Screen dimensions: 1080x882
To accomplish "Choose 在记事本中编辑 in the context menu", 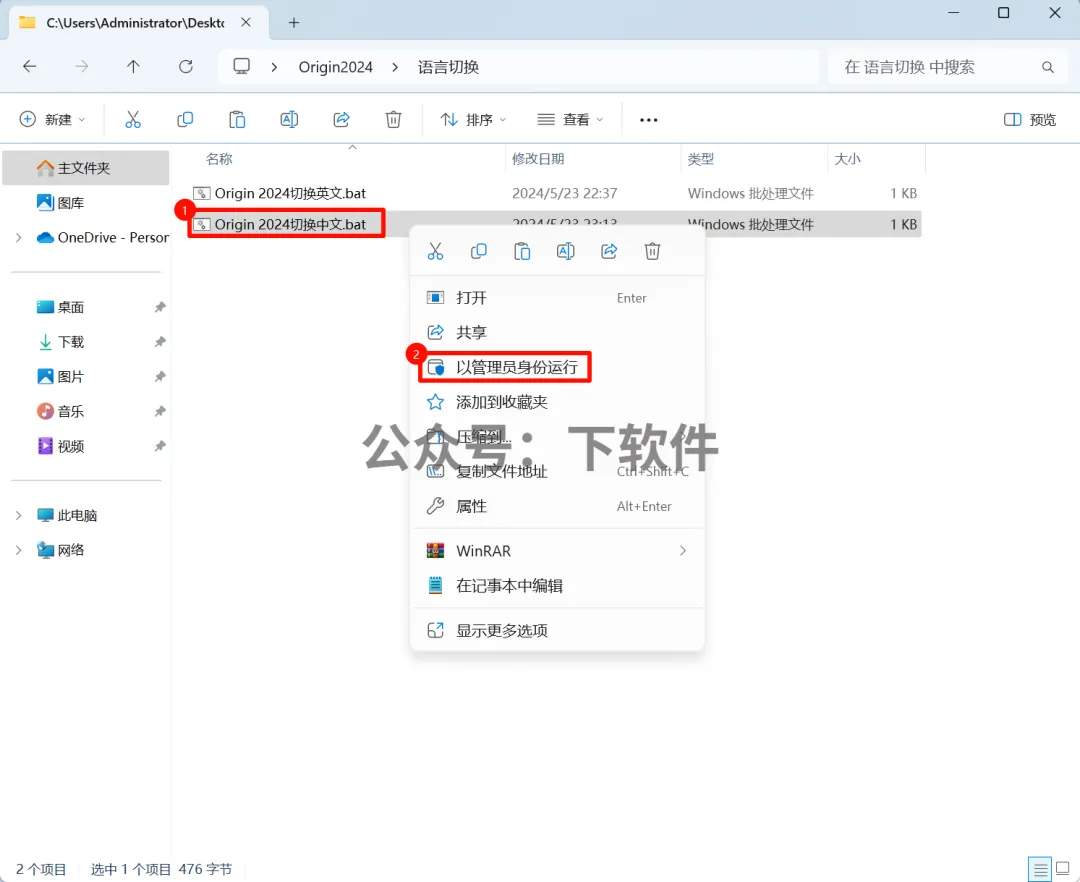I will pos(557,586).
